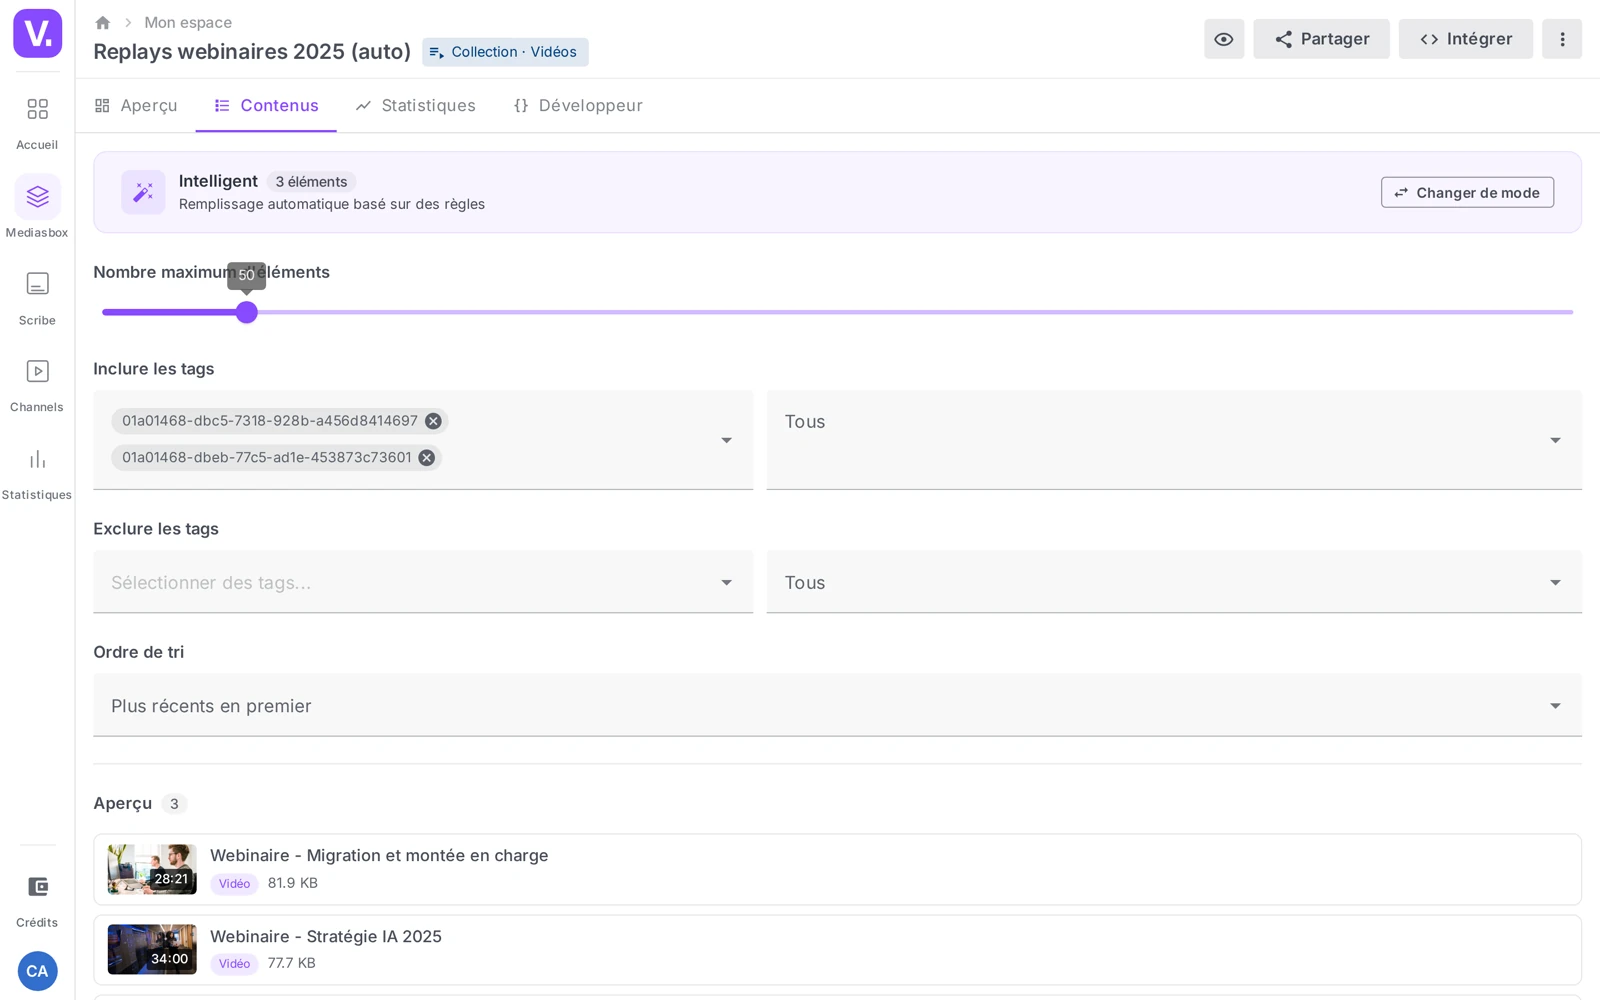Switch to the Développeur tab
The width and height of the screenshot is (1600, 1000).
tap(578, 105)
